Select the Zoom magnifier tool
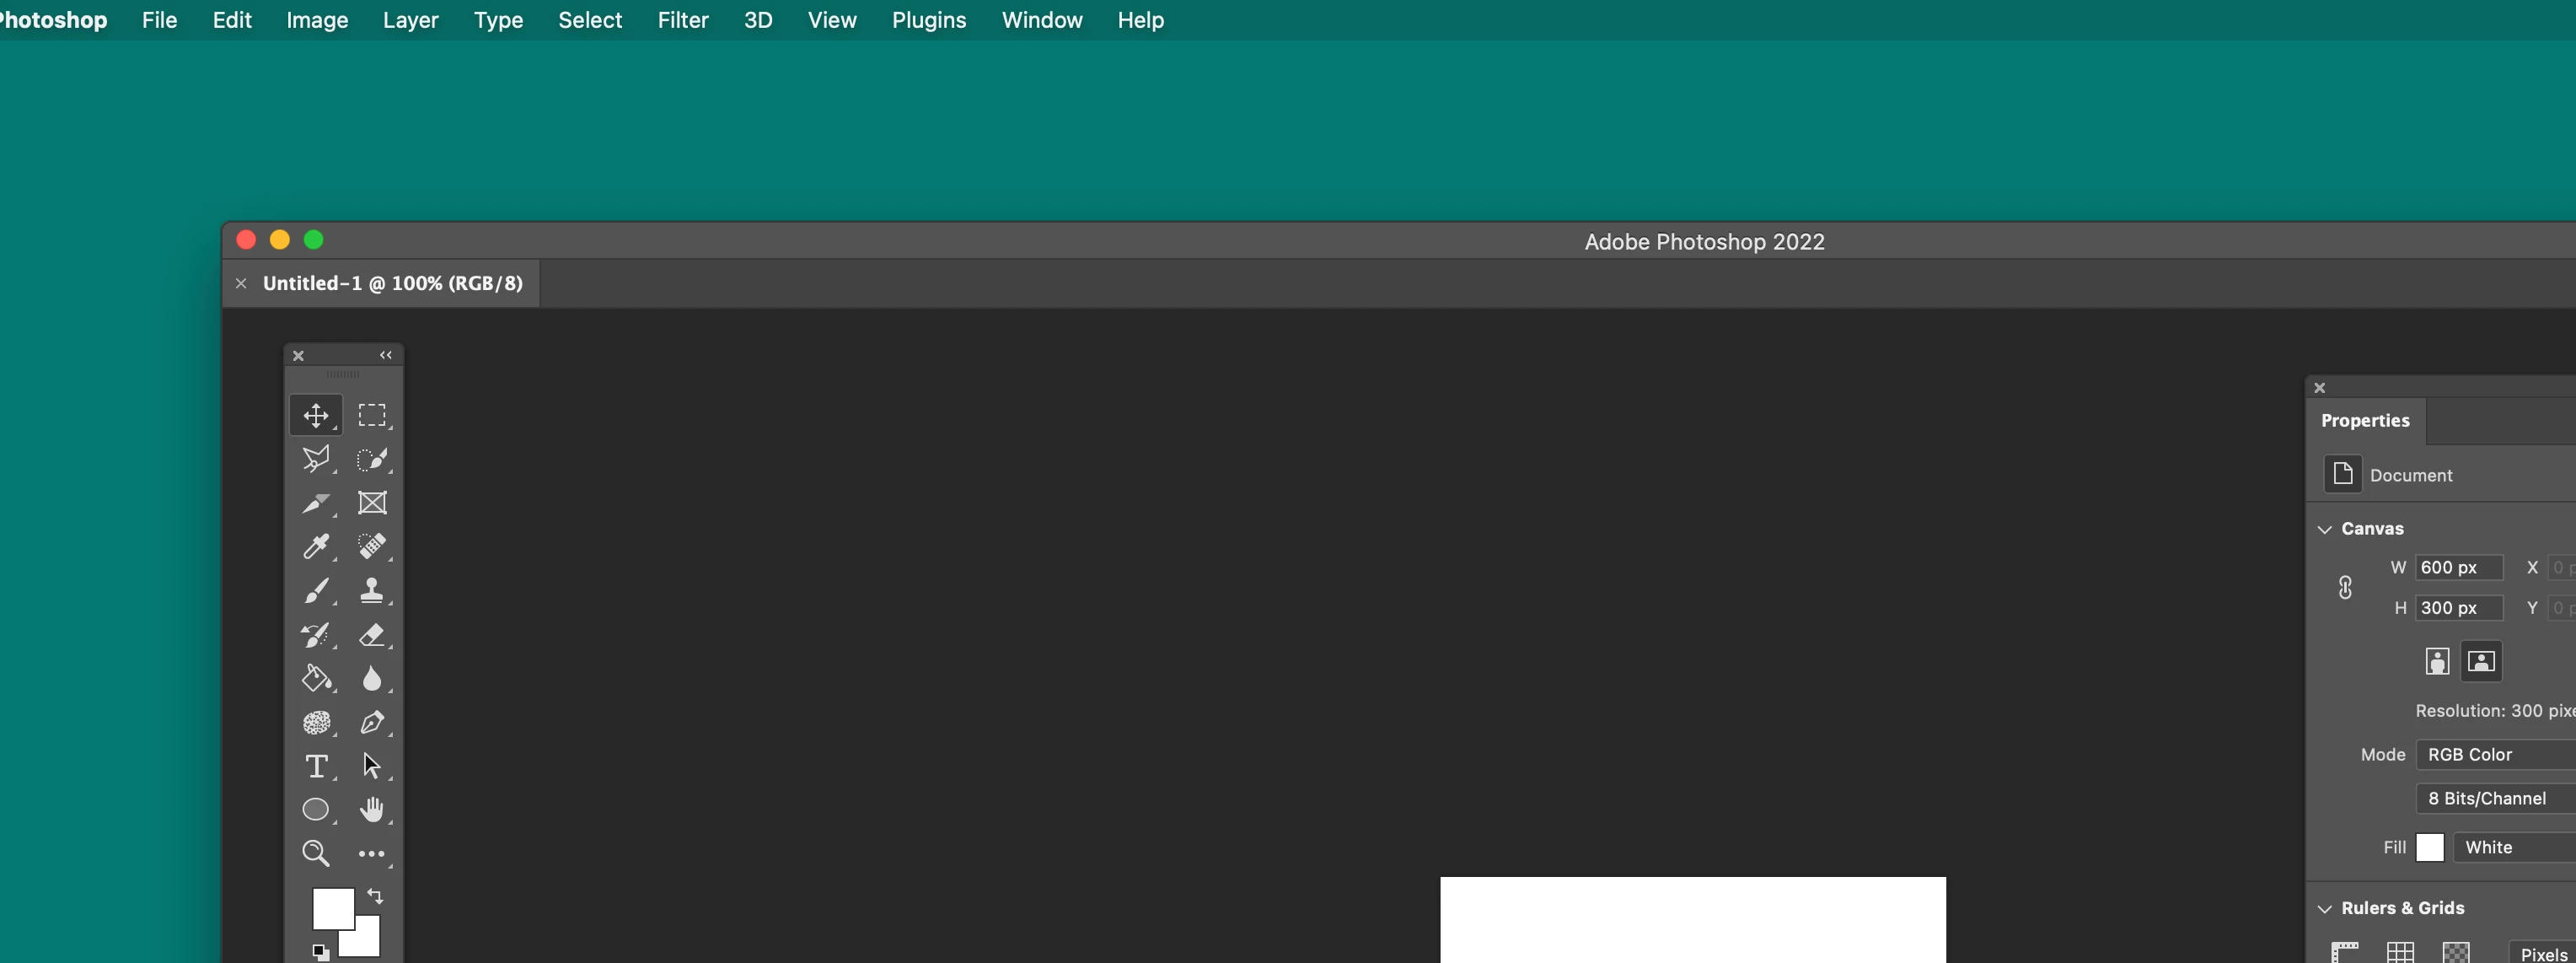The width and height of the screenshot is (2576, 963). point(316,853)
